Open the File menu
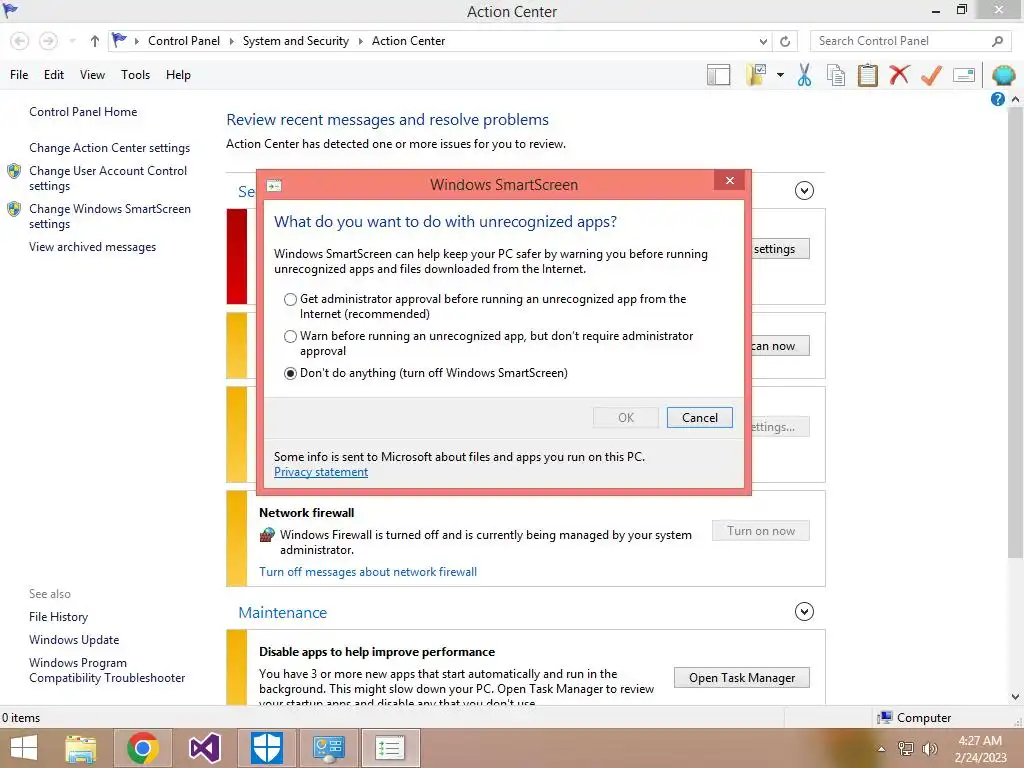1024x768 pixels. click(x=19, y=75)
